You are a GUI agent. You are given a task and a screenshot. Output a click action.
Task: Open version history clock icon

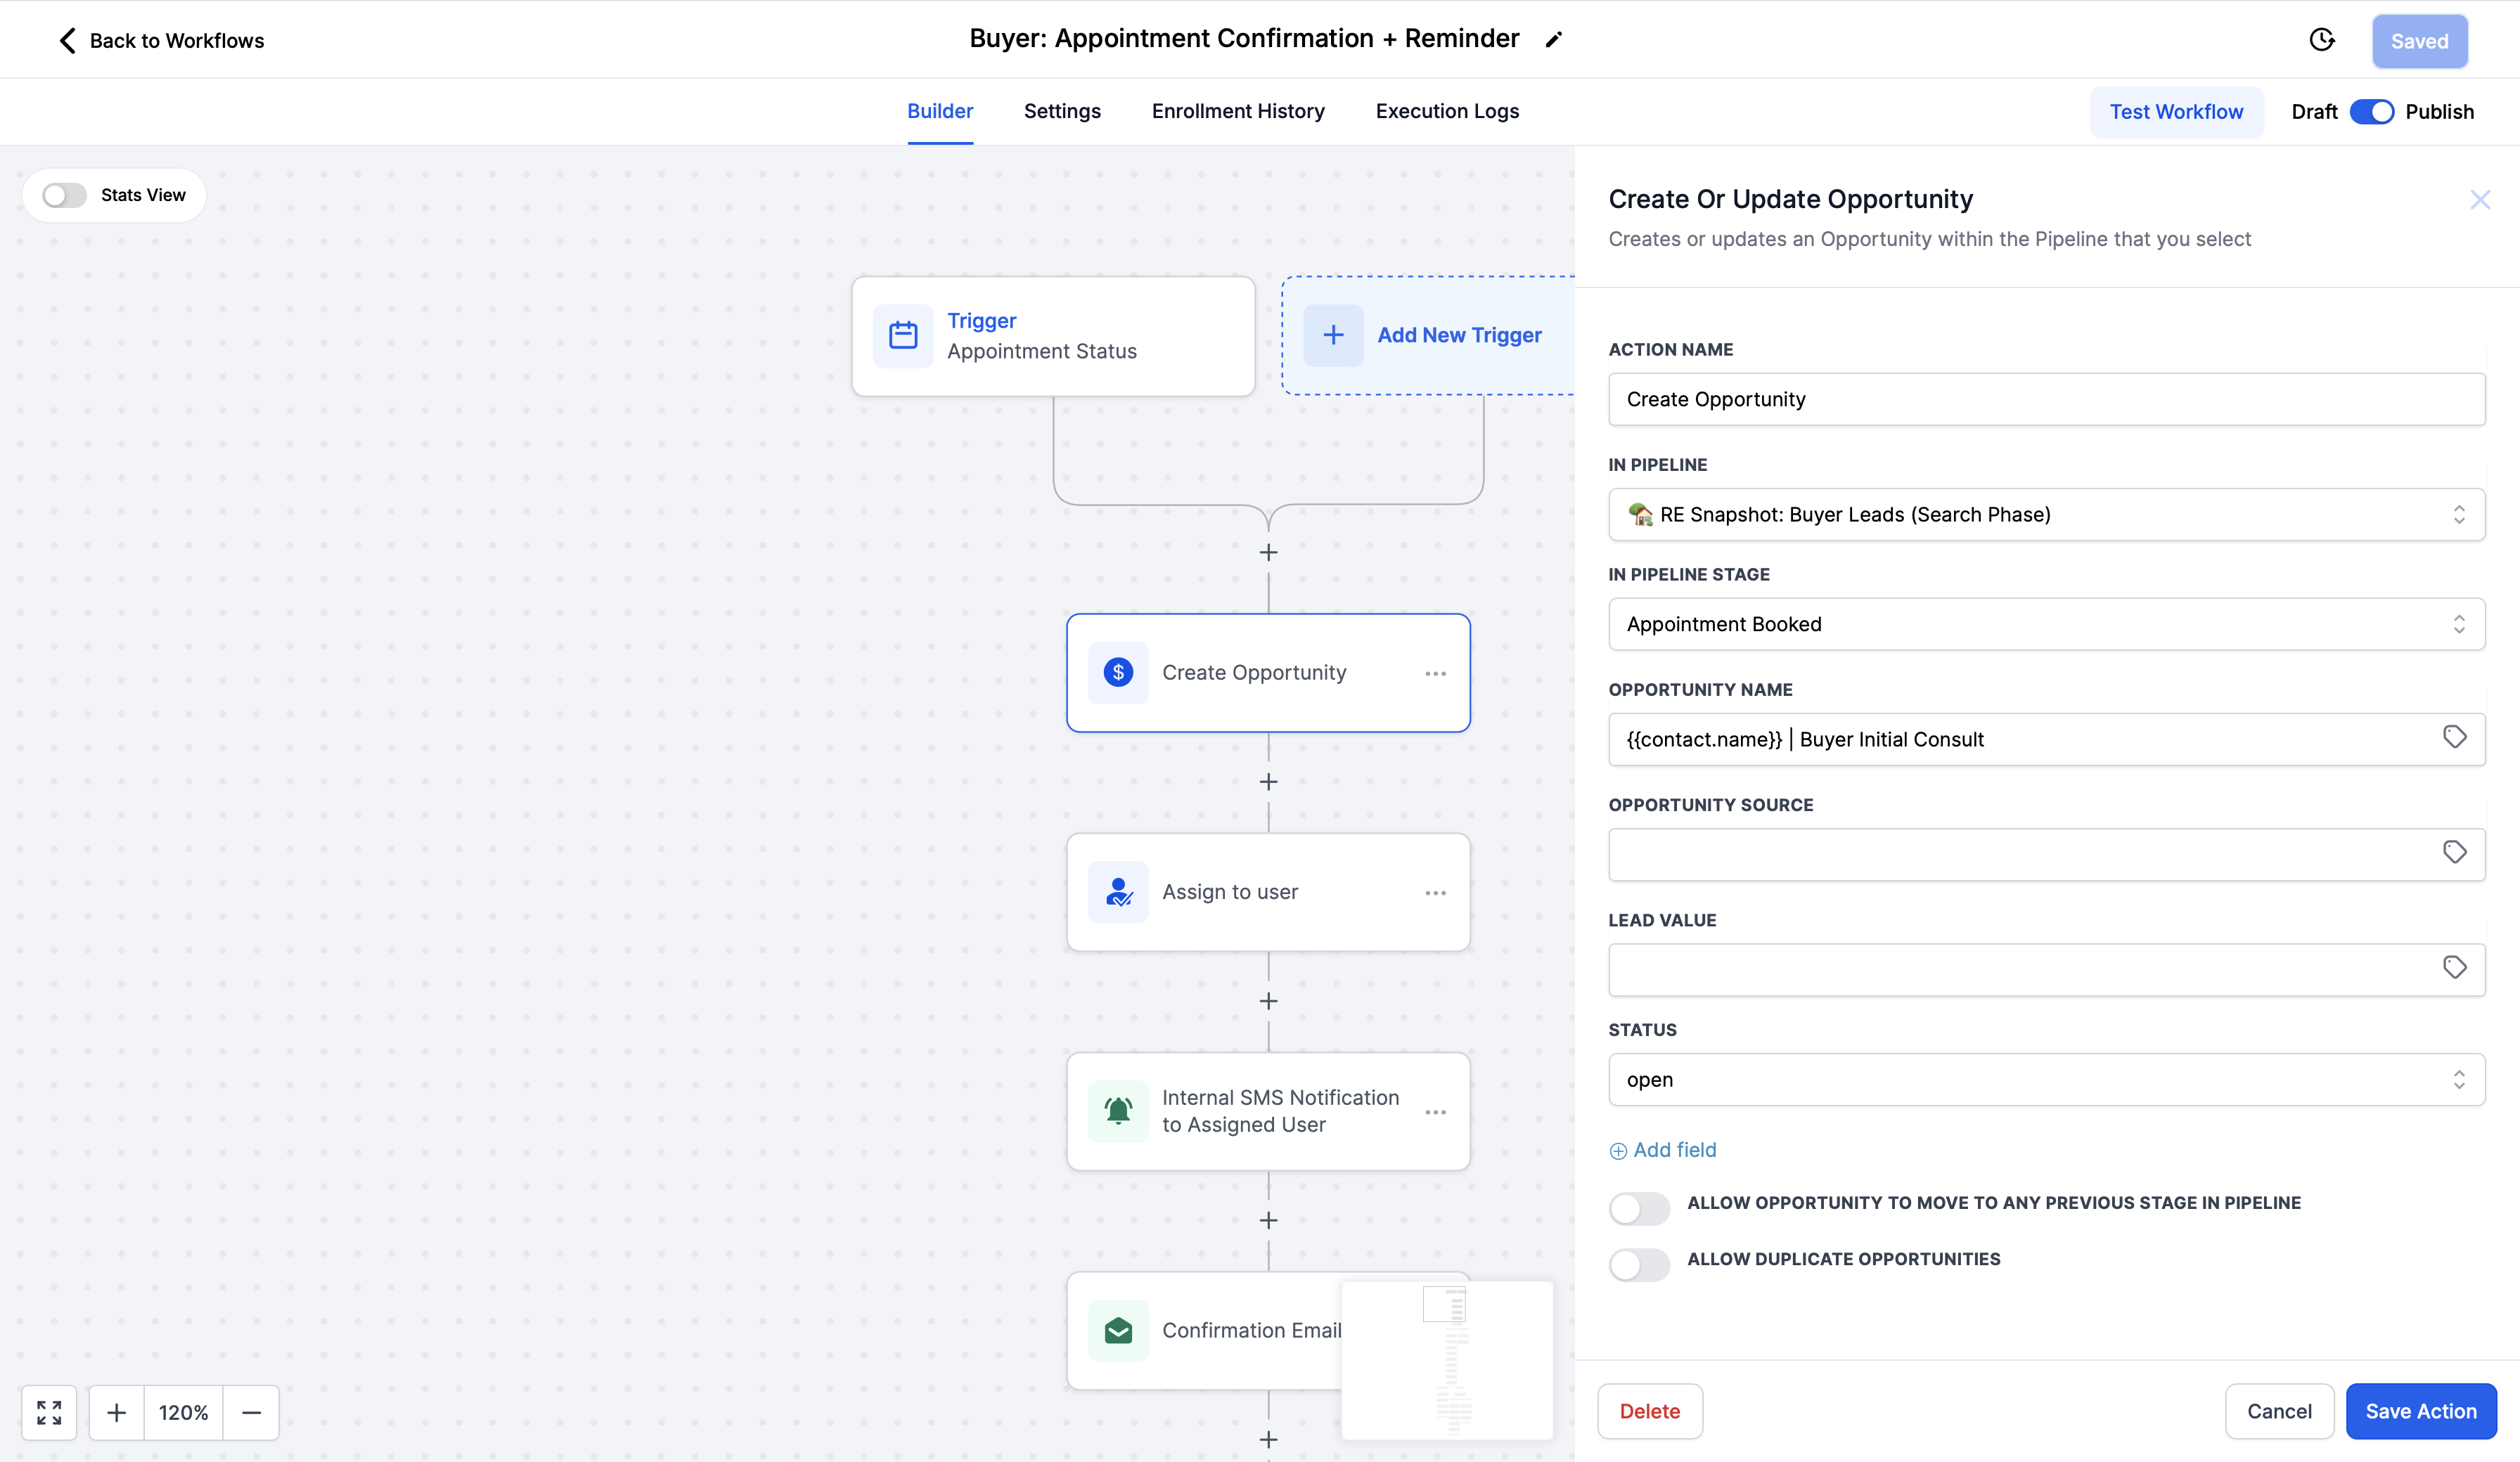(2322, 40)
